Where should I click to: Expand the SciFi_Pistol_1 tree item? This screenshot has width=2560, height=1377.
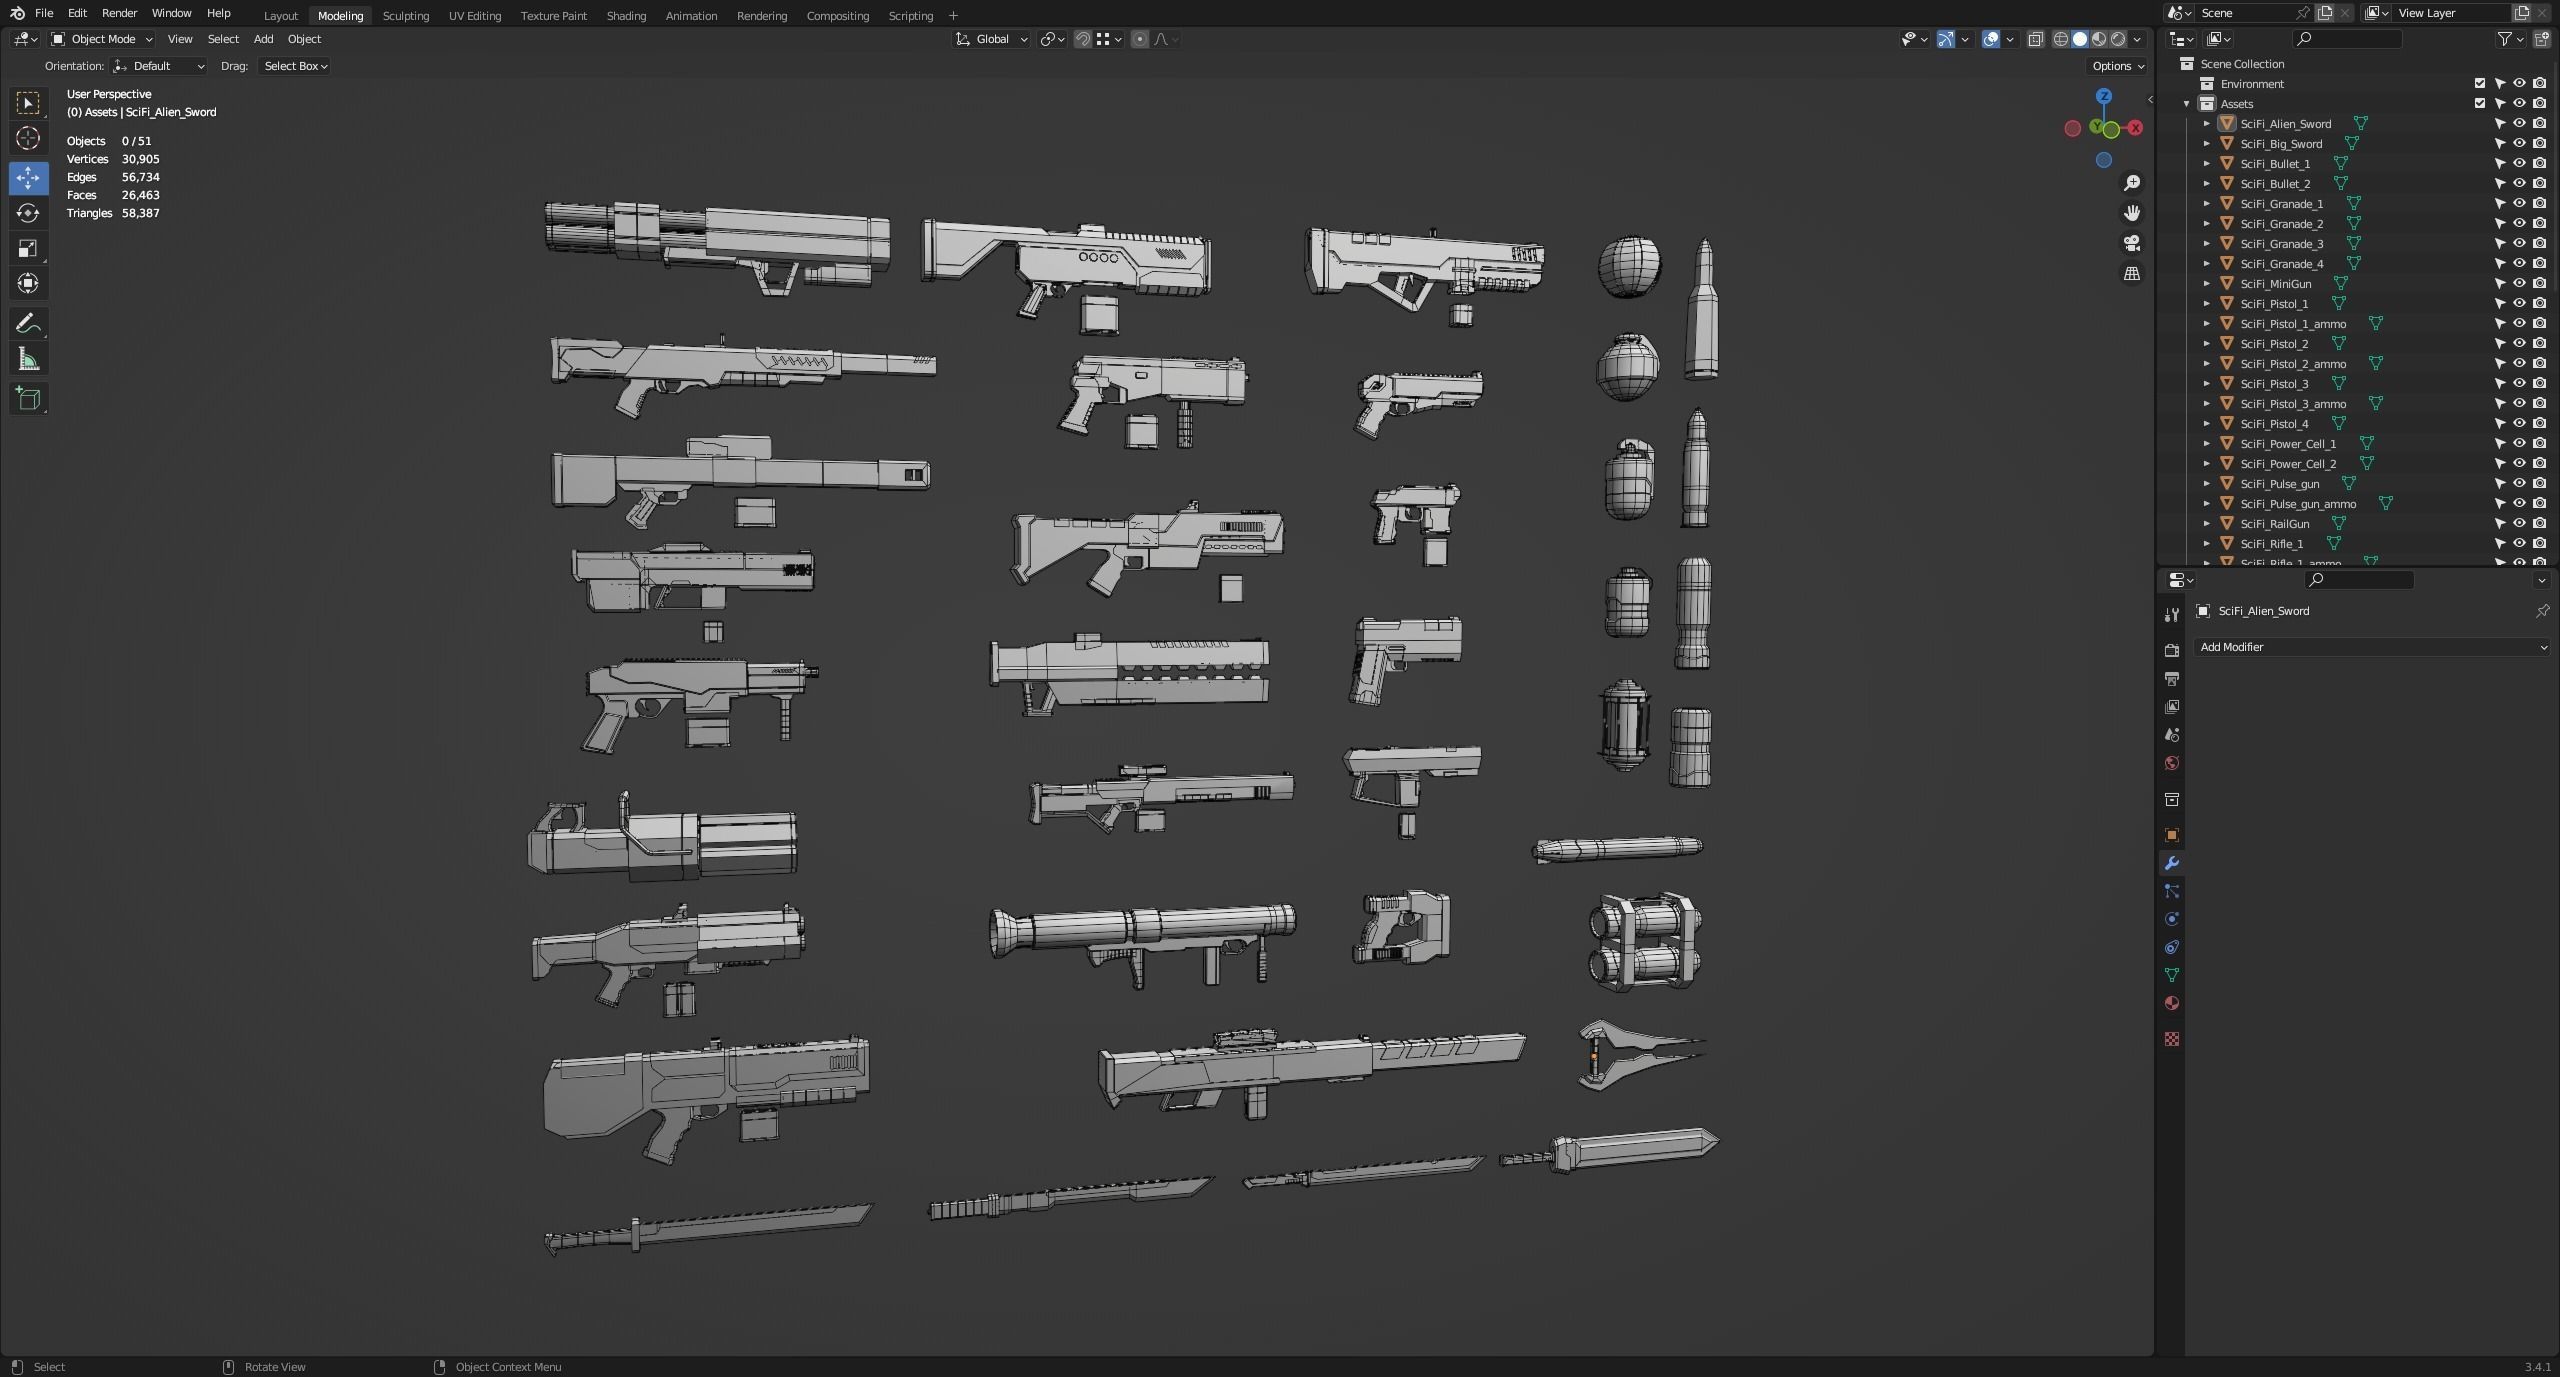click(x=2207, y=304)
